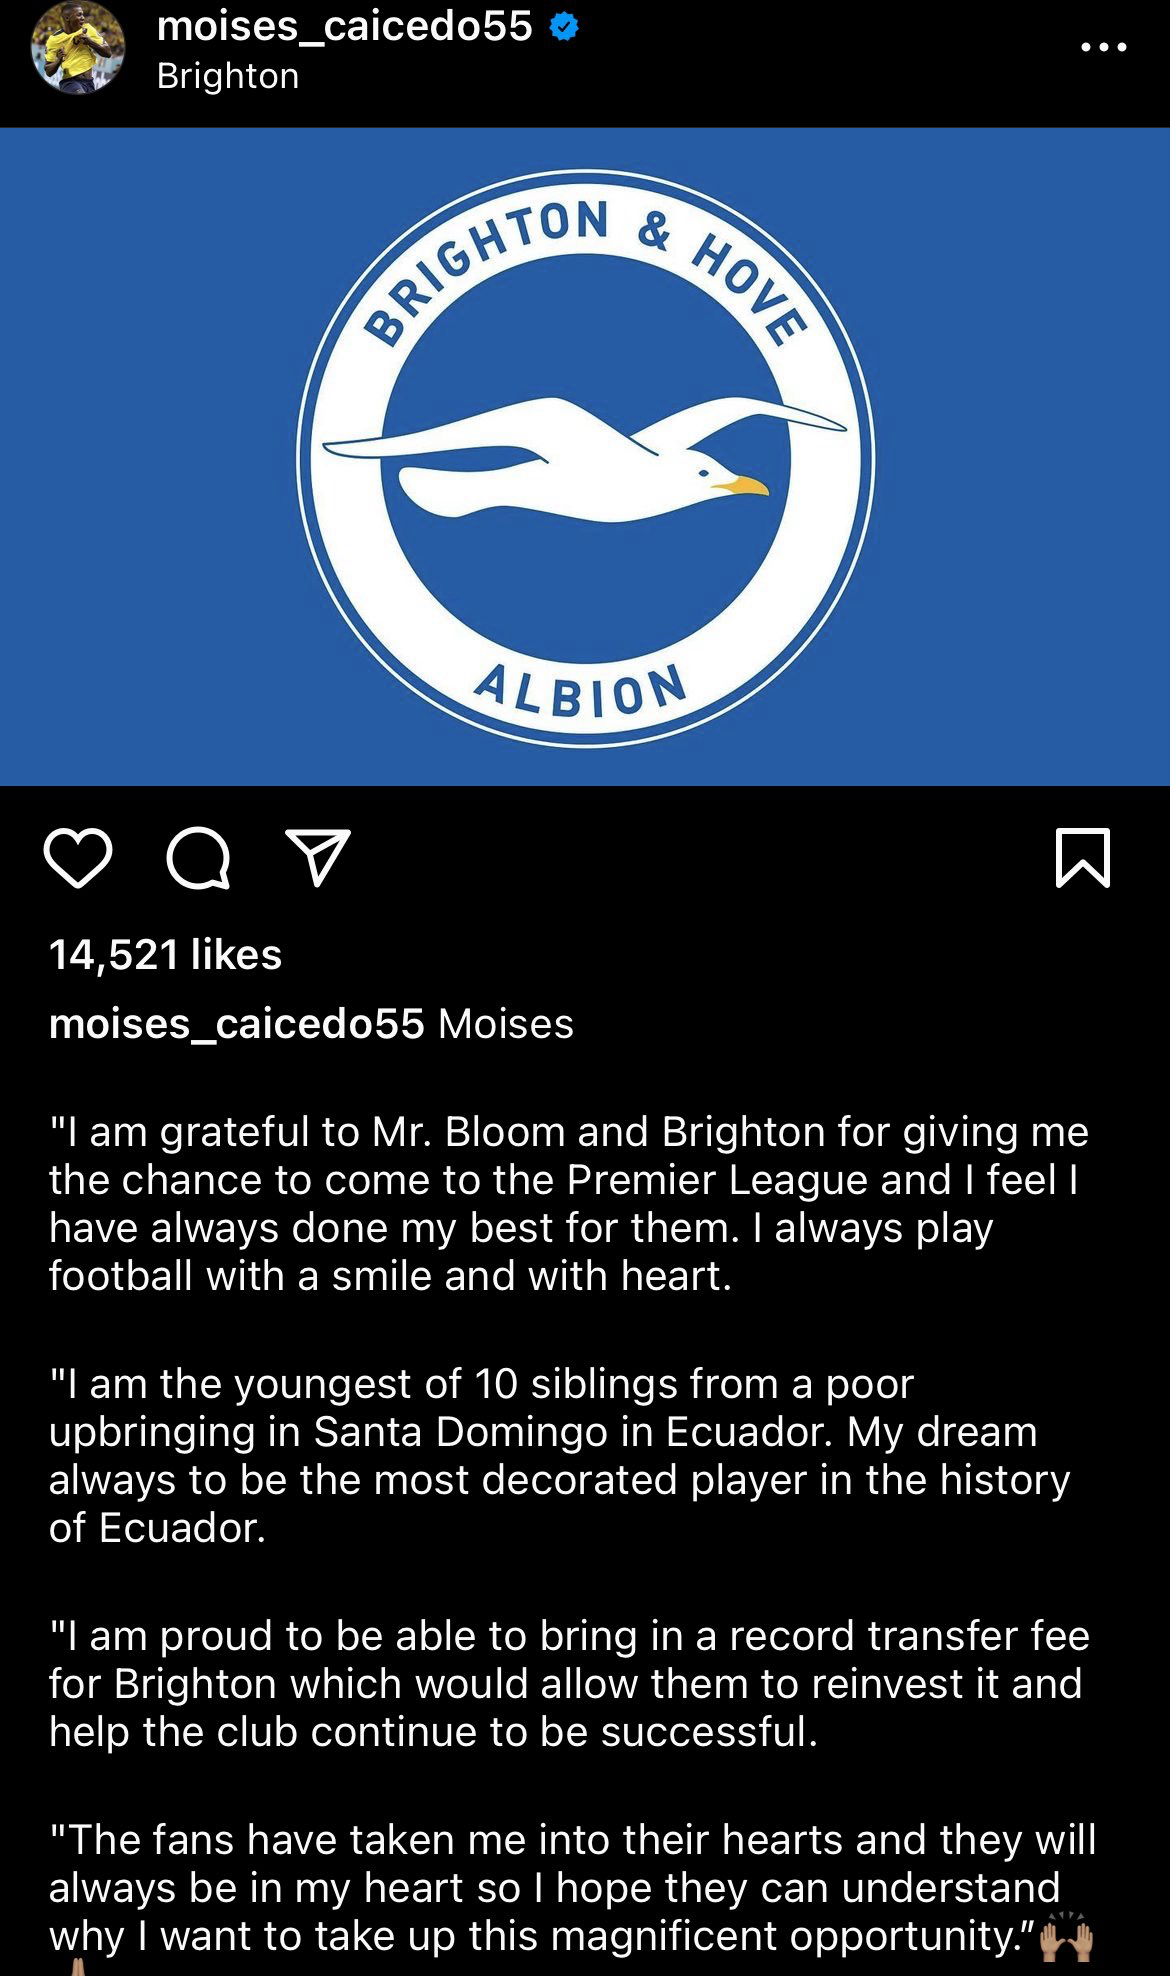Viewport: 1170px width, 1976px height.
Task: Tap the paragraph thanking Mr. Bloom
Action: tap(570, 1204)
